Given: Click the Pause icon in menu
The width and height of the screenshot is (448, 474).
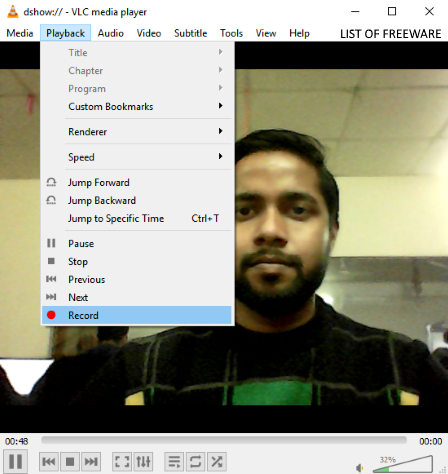Looking at the screenshot, I should click(51, 243).
